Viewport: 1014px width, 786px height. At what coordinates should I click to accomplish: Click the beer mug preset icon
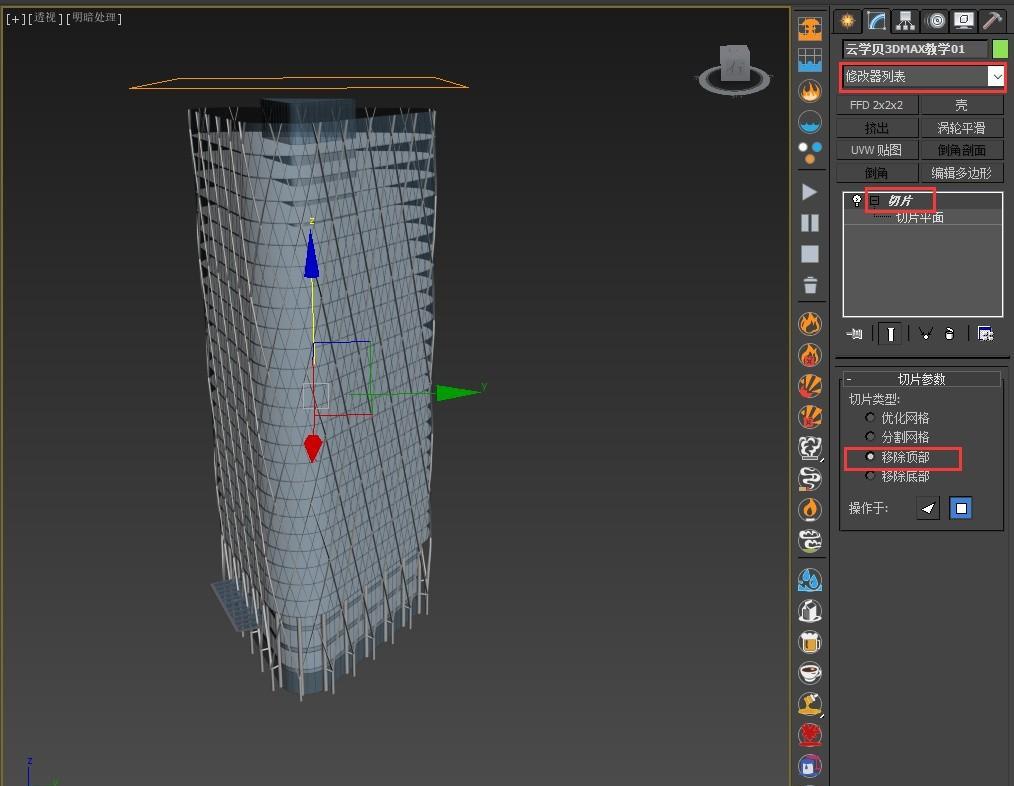[x=810, y=642]
